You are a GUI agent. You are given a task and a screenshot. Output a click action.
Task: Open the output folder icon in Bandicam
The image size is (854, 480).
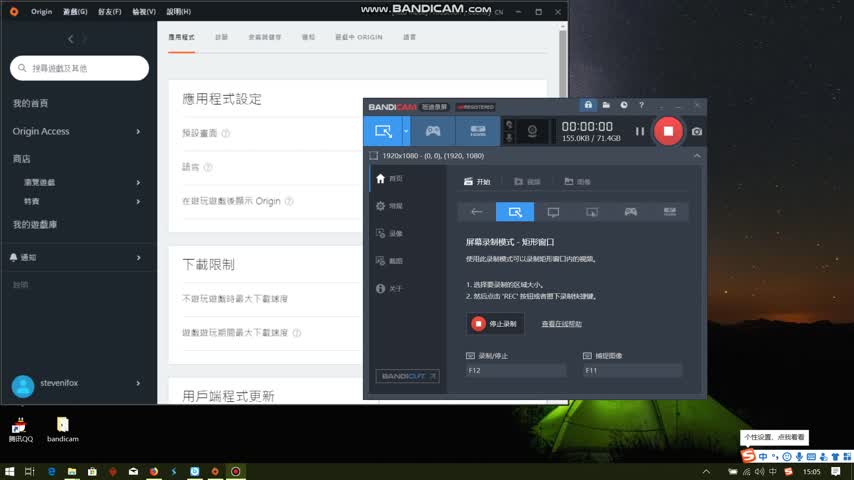pos(606,105)
